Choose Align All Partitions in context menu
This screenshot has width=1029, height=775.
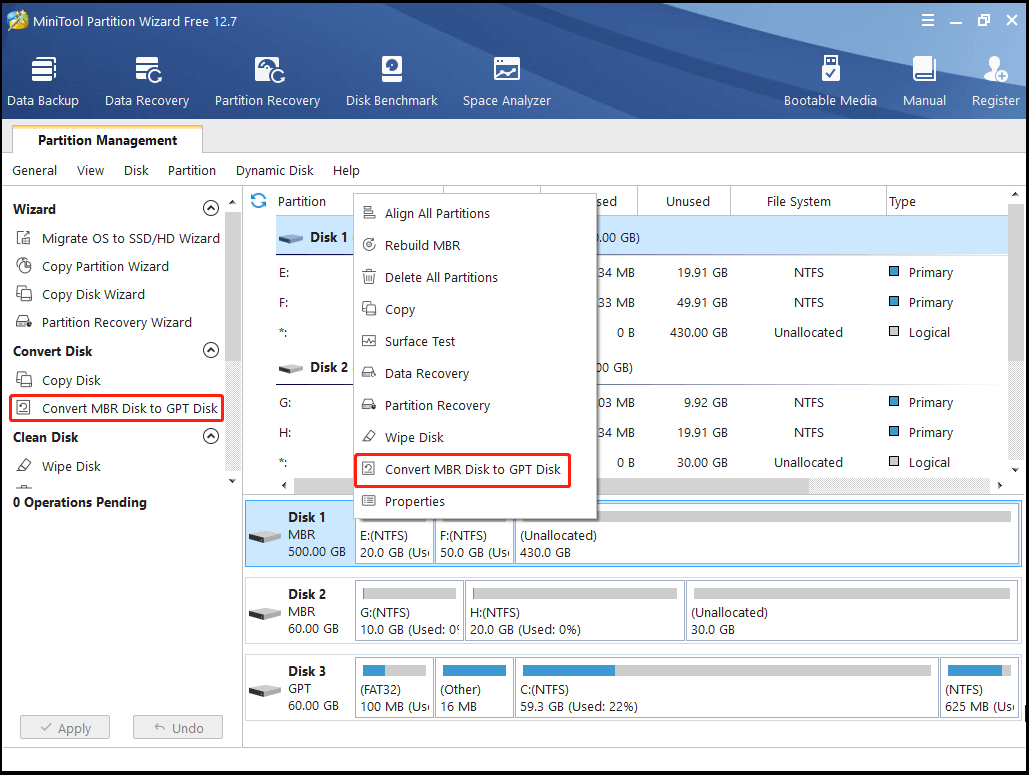tap(474, 213)
